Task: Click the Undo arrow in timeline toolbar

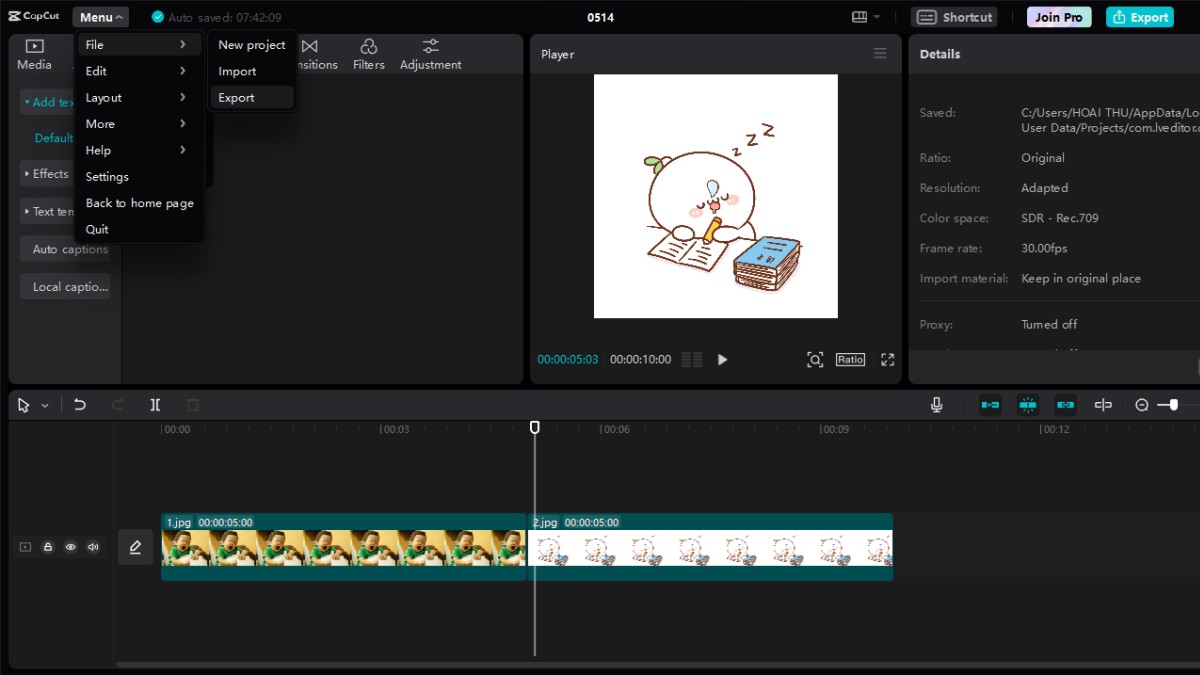Action: click(80, 405)
